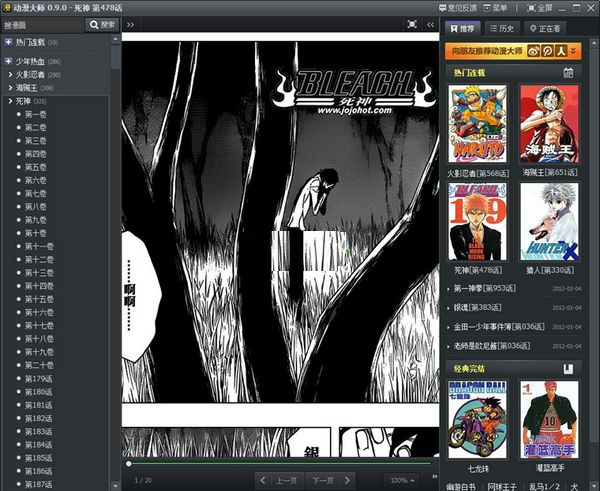Viewport: 600px width, 491px height.
Task: Click the 1 / 20 page counter
Action: (143, 480)
